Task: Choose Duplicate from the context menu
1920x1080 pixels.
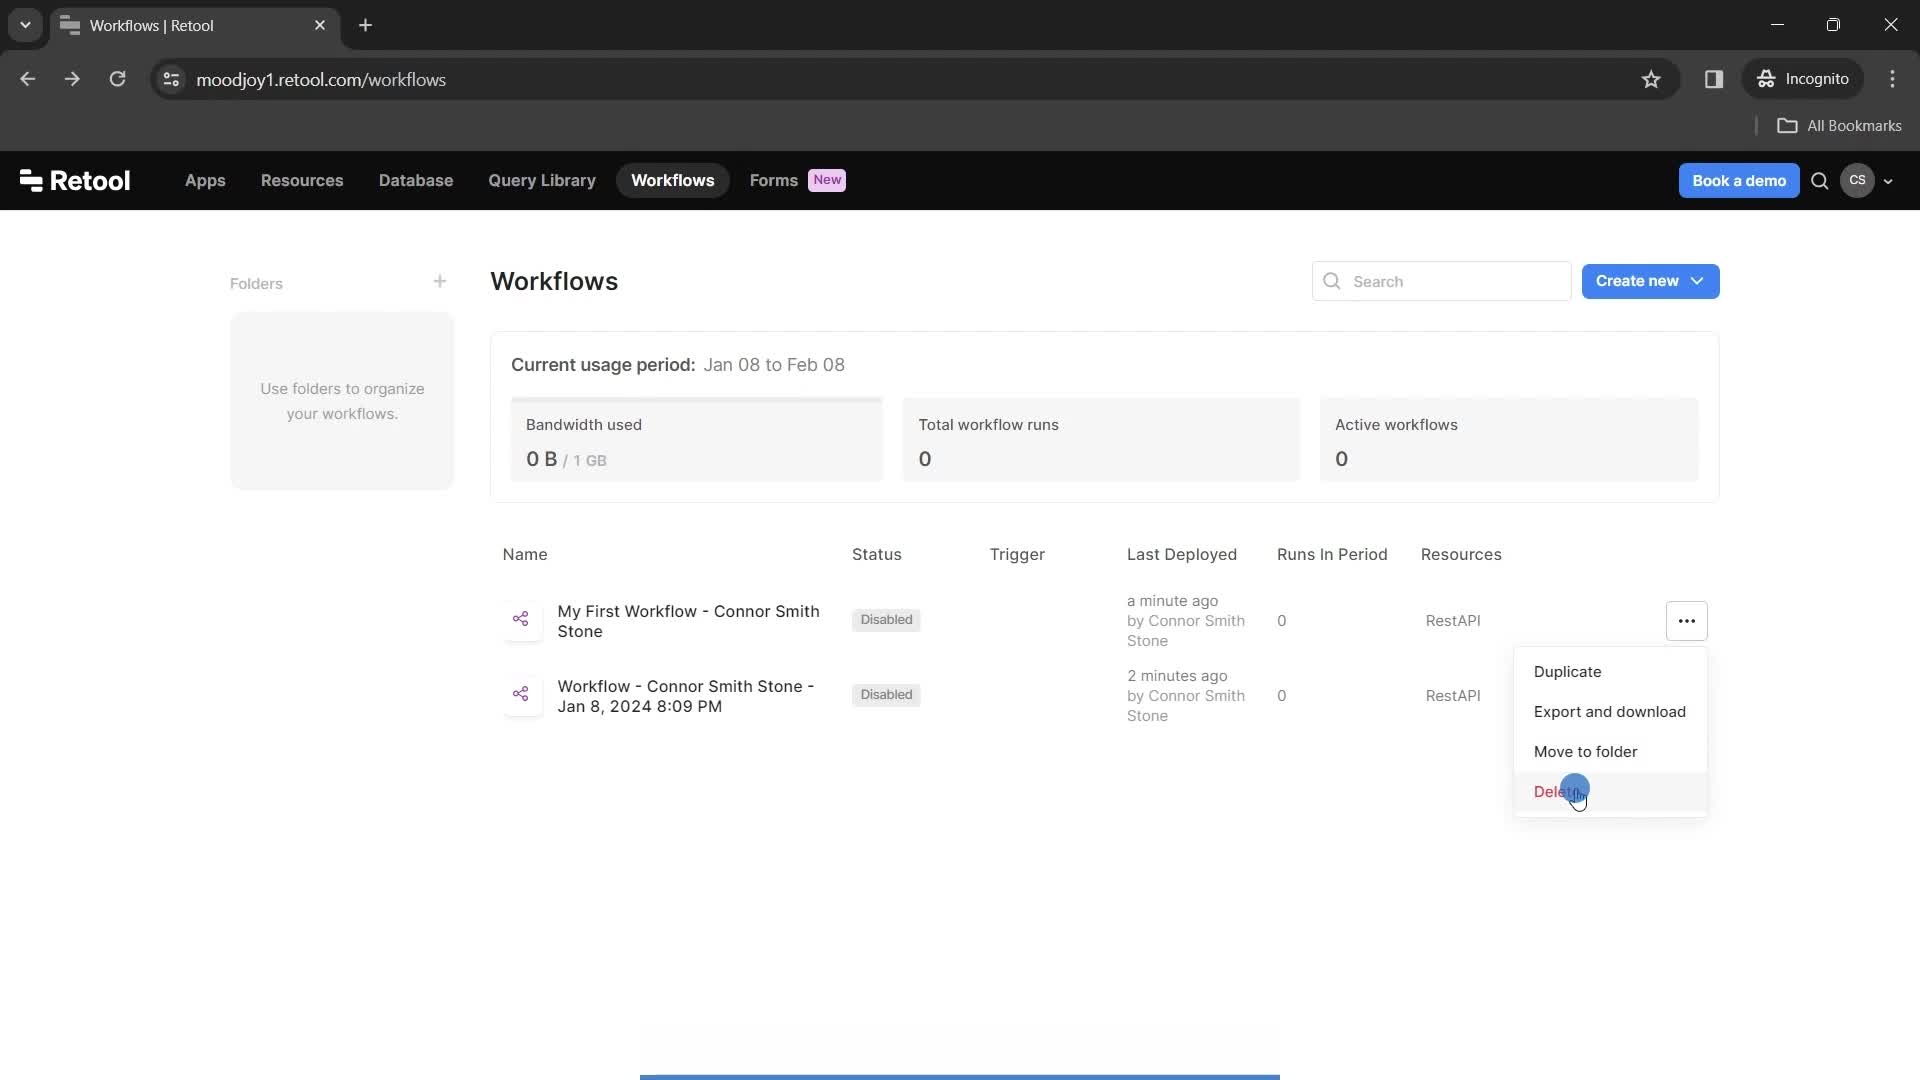Action: click(1610, 672)
